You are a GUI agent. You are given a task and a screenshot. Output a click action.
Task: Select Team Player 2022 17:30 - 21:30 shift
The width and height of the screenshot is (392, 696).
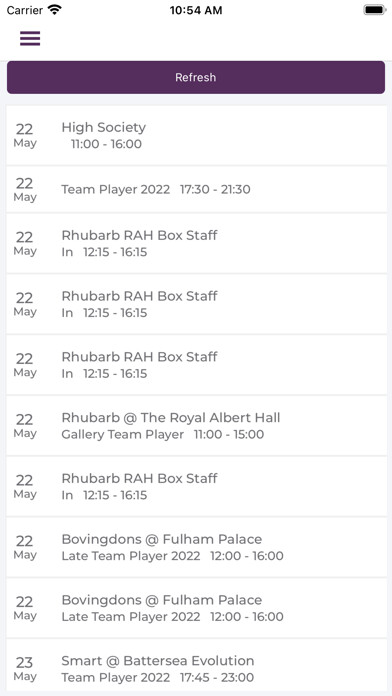click(196, 190)
